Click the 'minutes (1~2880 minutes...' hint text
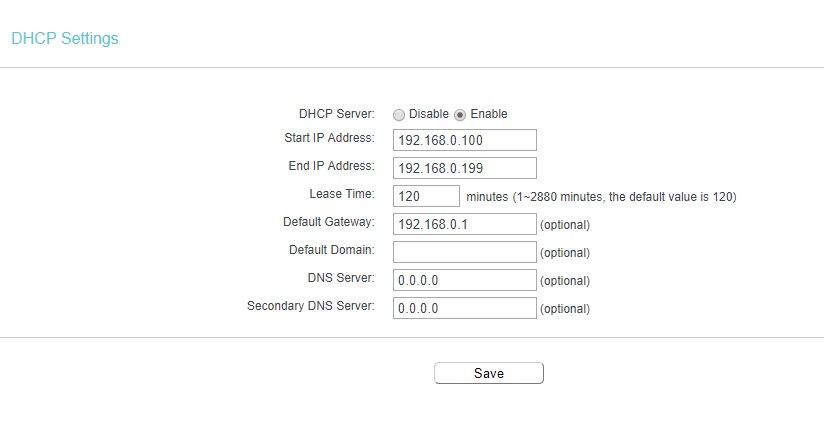The height and width of the screenshot is (444, 824). [x=601, y=197]
